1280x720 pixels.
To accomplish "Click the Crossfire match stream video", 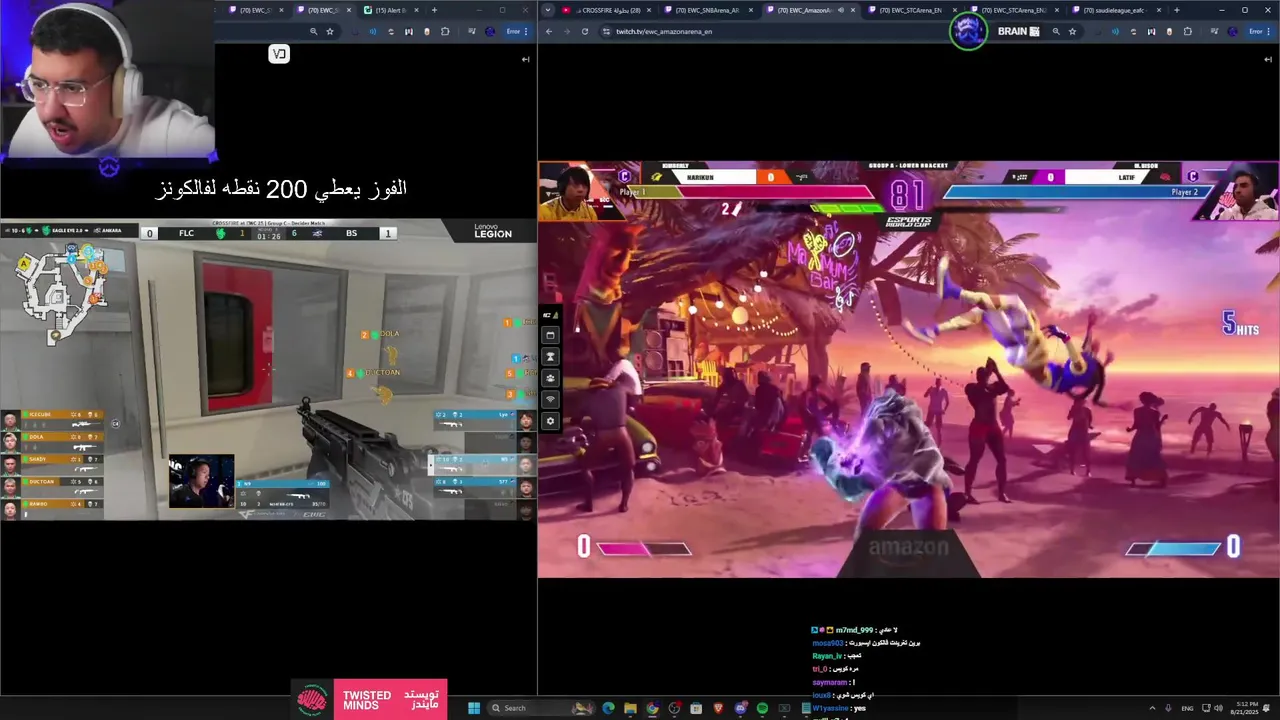I will (268, 370).
